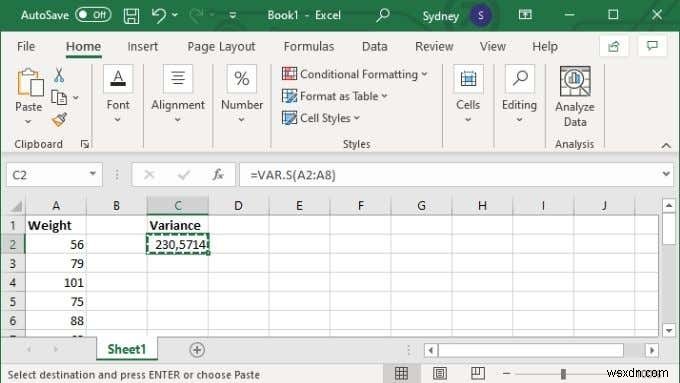Select the Home ribbon tab
The height and width of the screenshot is (383, 680).
83,46
